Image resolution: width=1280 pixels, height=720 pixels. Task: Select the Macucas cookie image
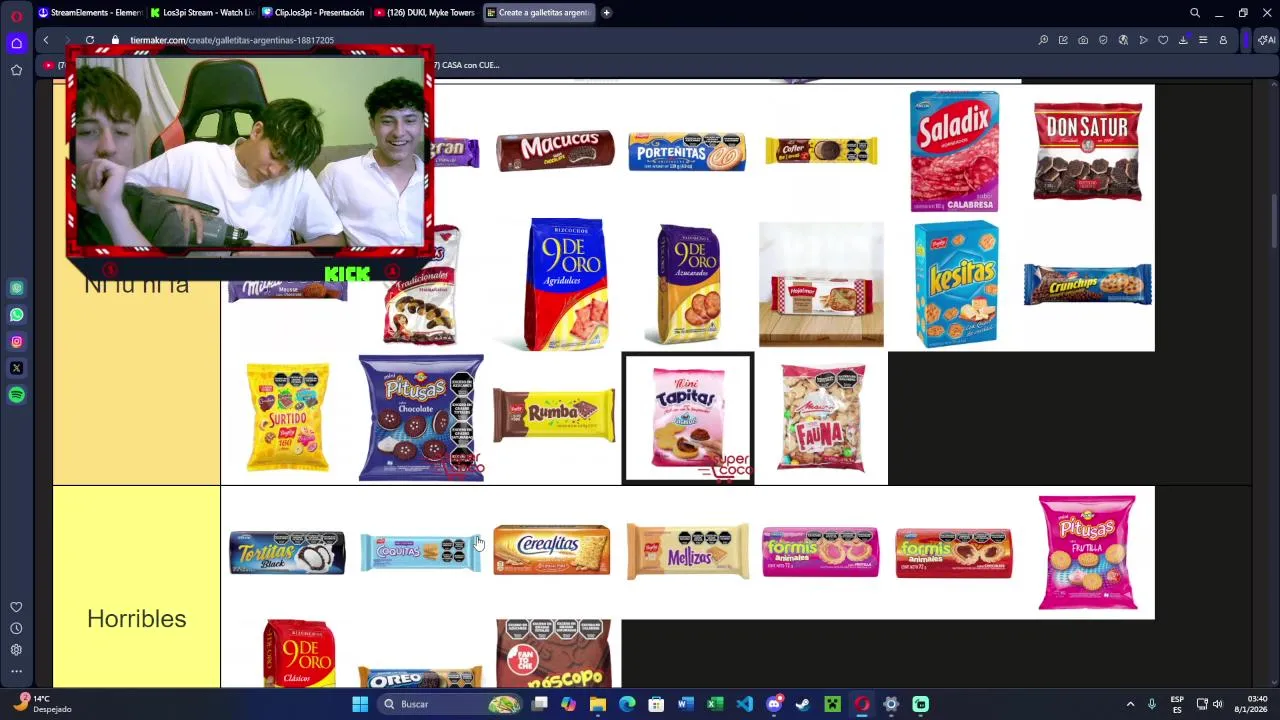[x=555, y=151]
